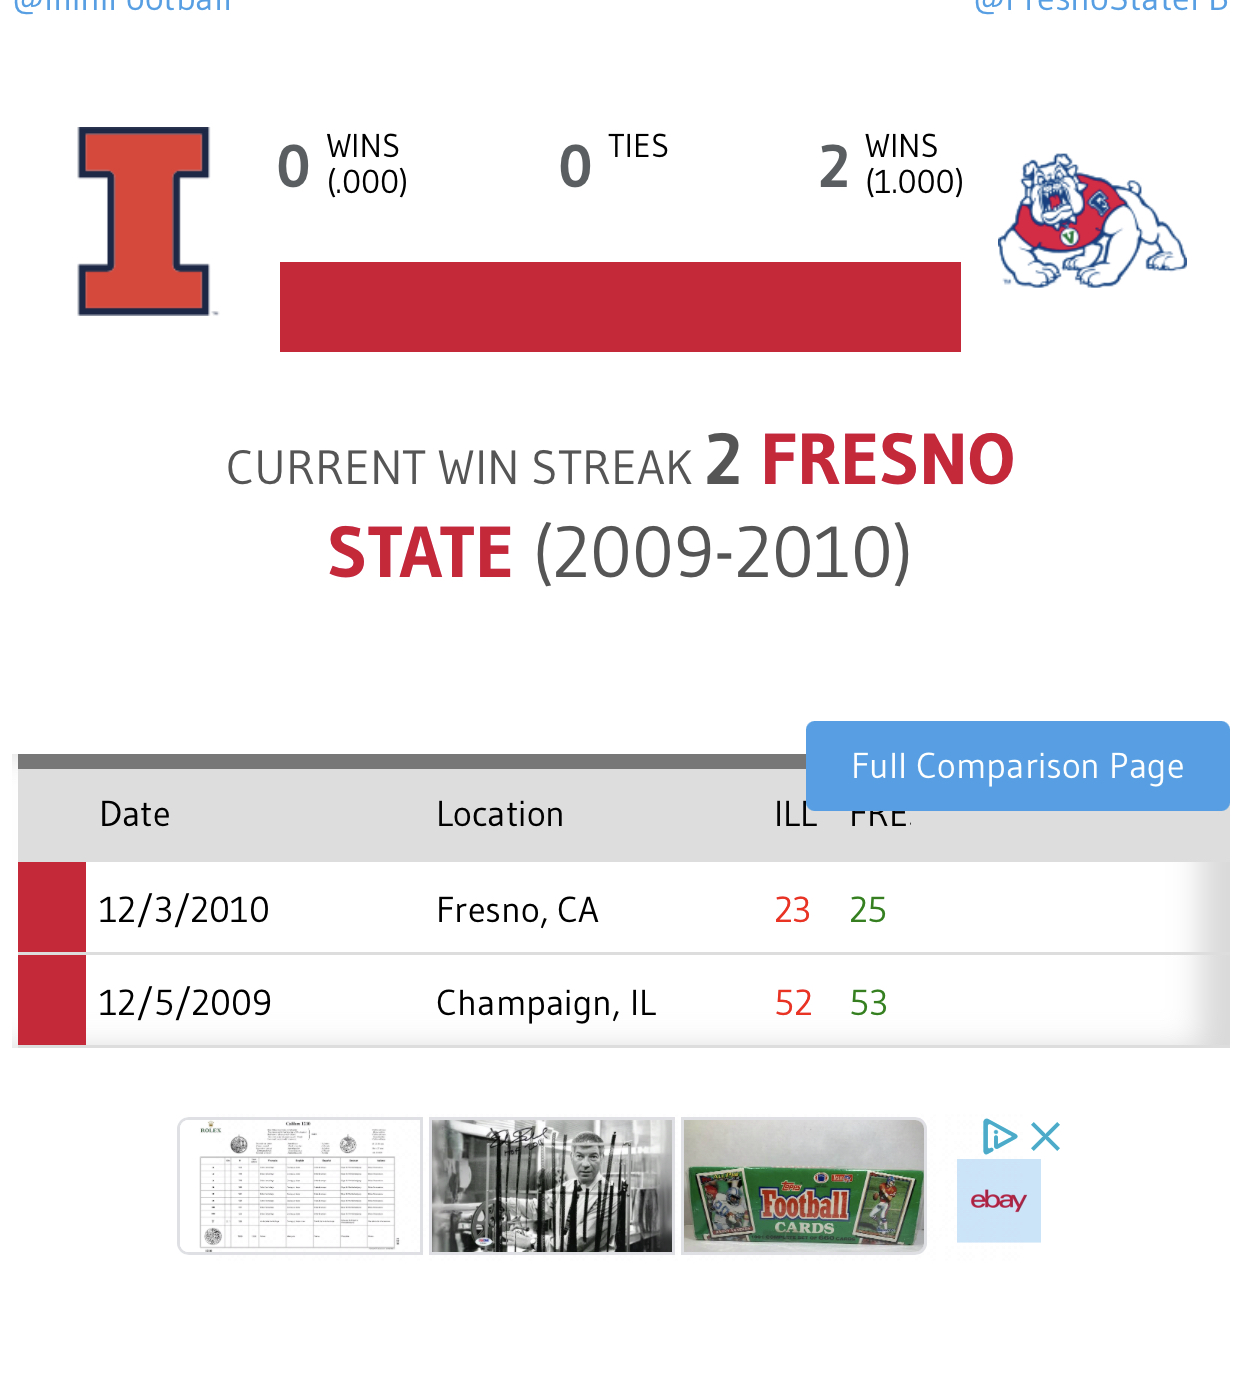Open the Illini Football Twitter handle link

[122, 6]
